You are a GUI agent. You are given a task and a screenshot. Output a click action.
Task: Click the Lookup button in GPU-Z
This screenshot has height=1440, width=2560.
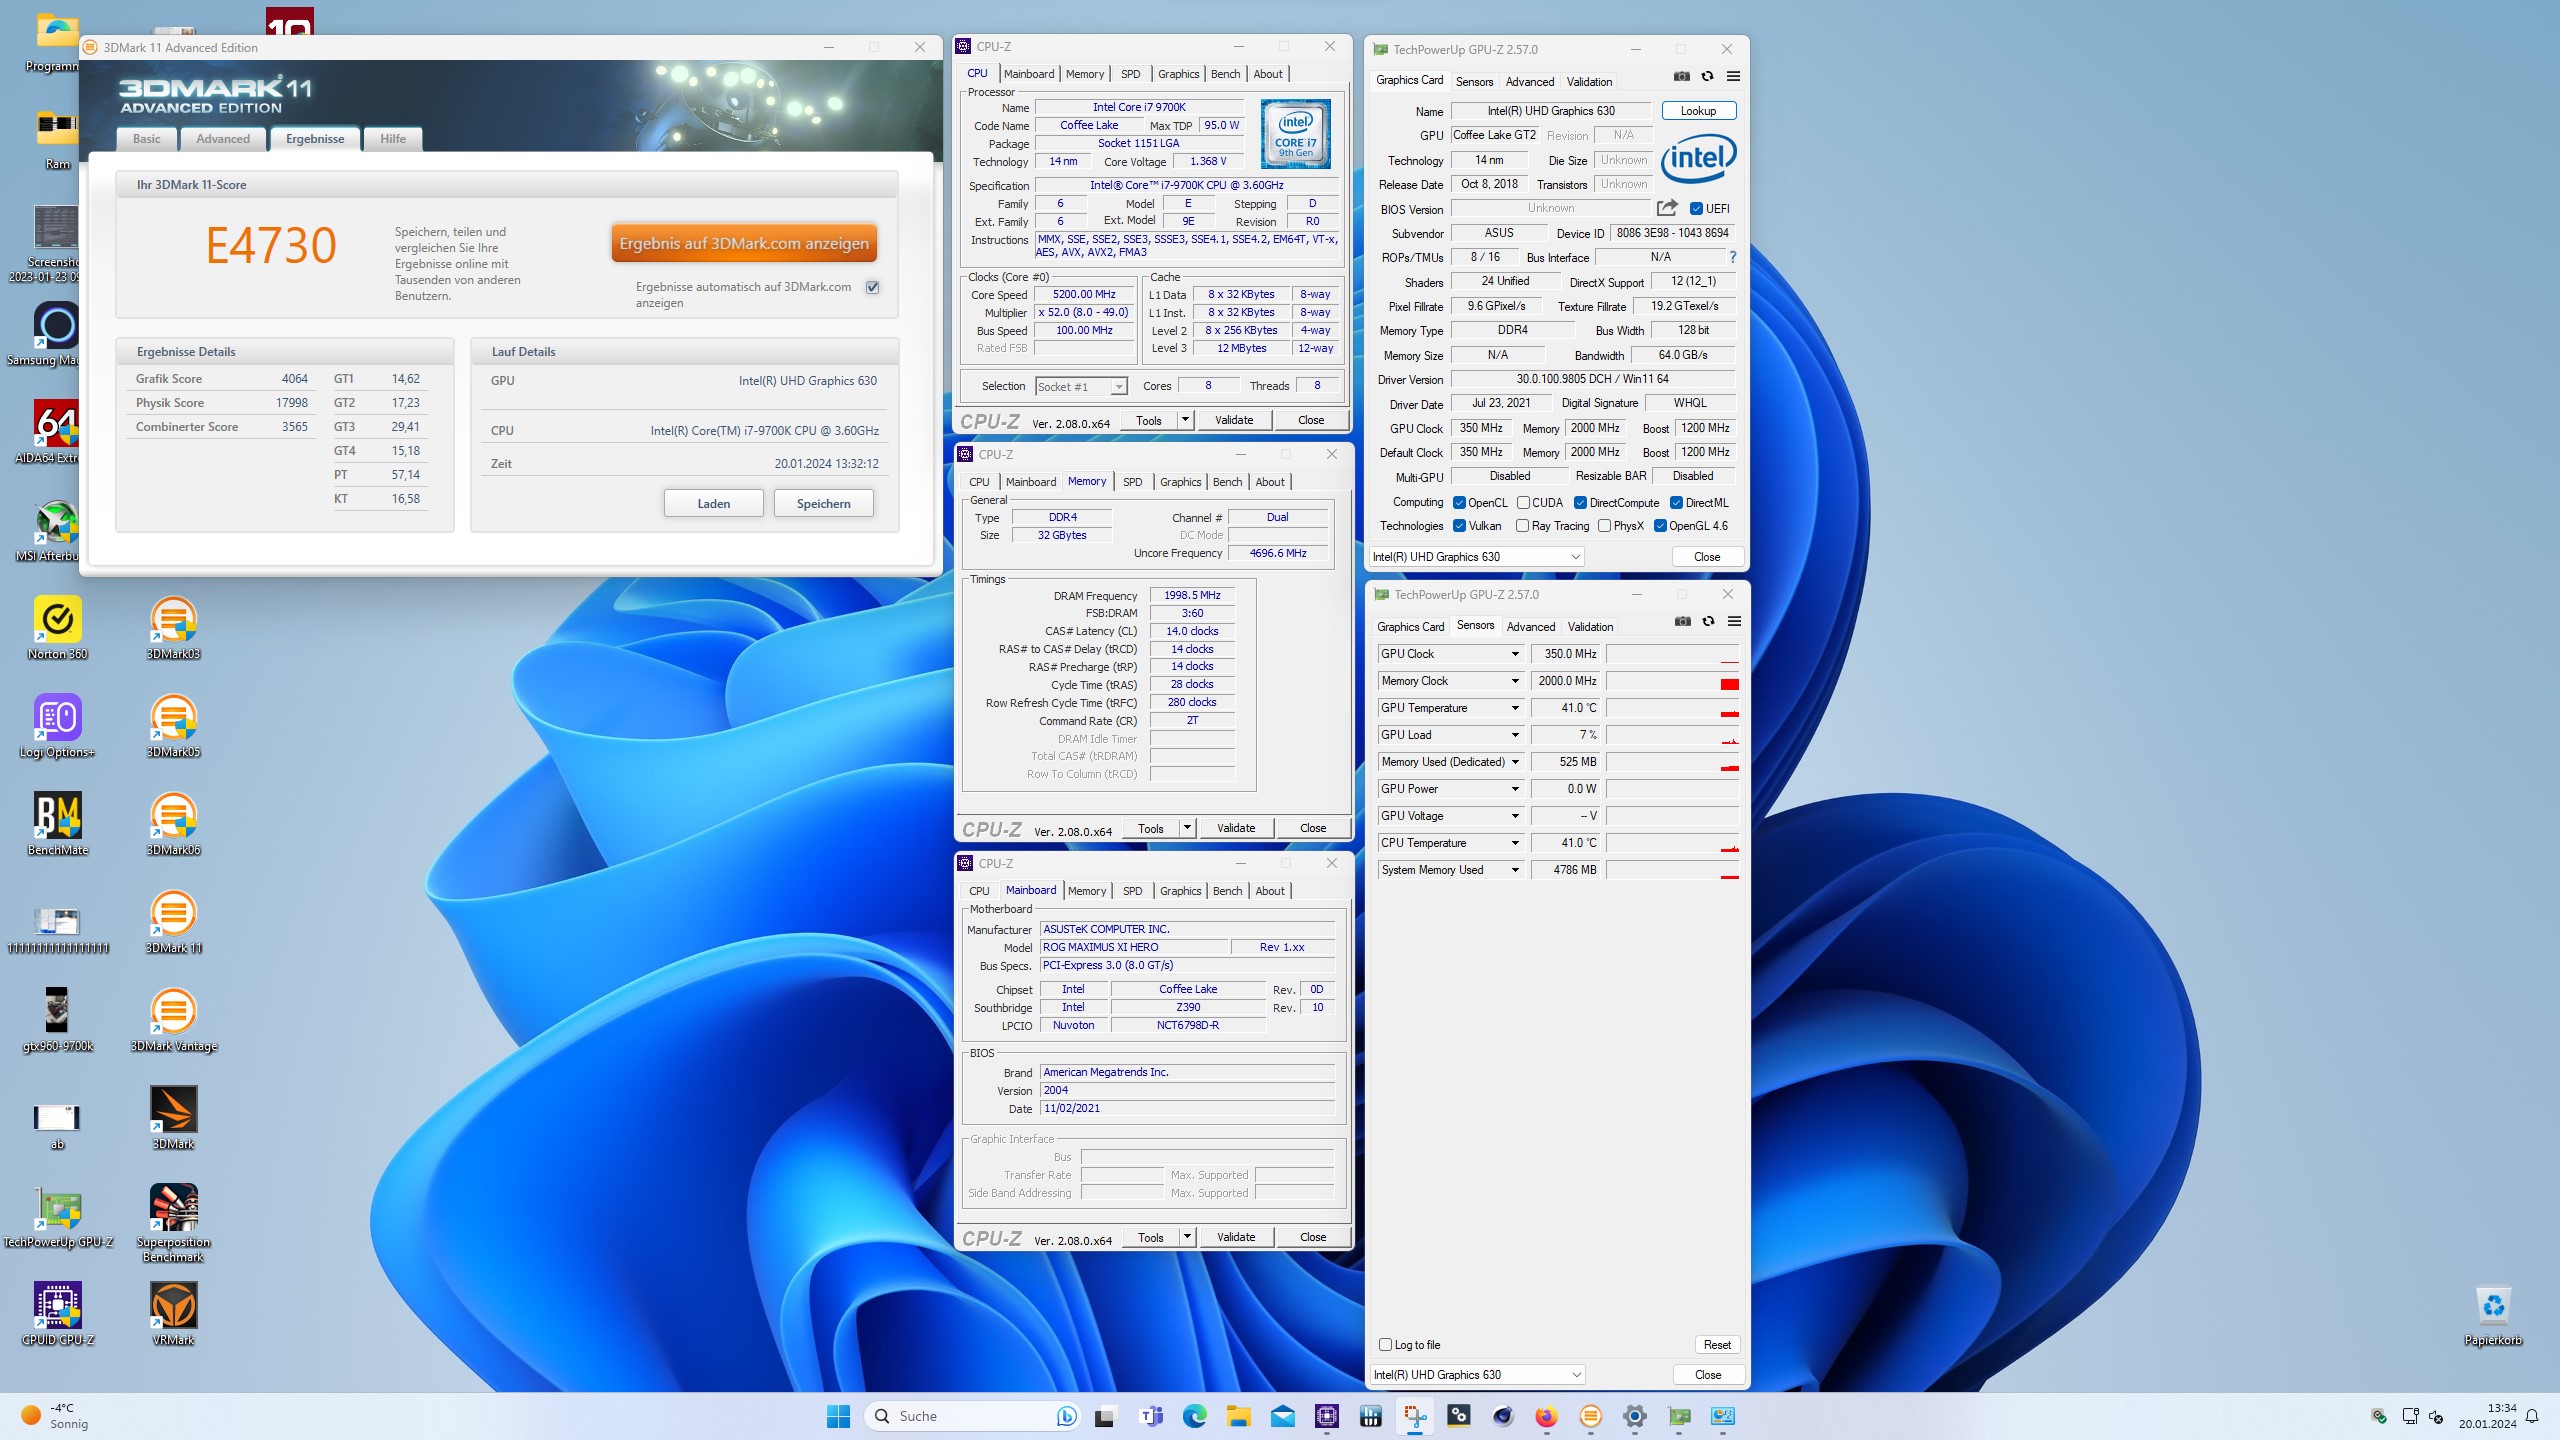point(1698,111)
